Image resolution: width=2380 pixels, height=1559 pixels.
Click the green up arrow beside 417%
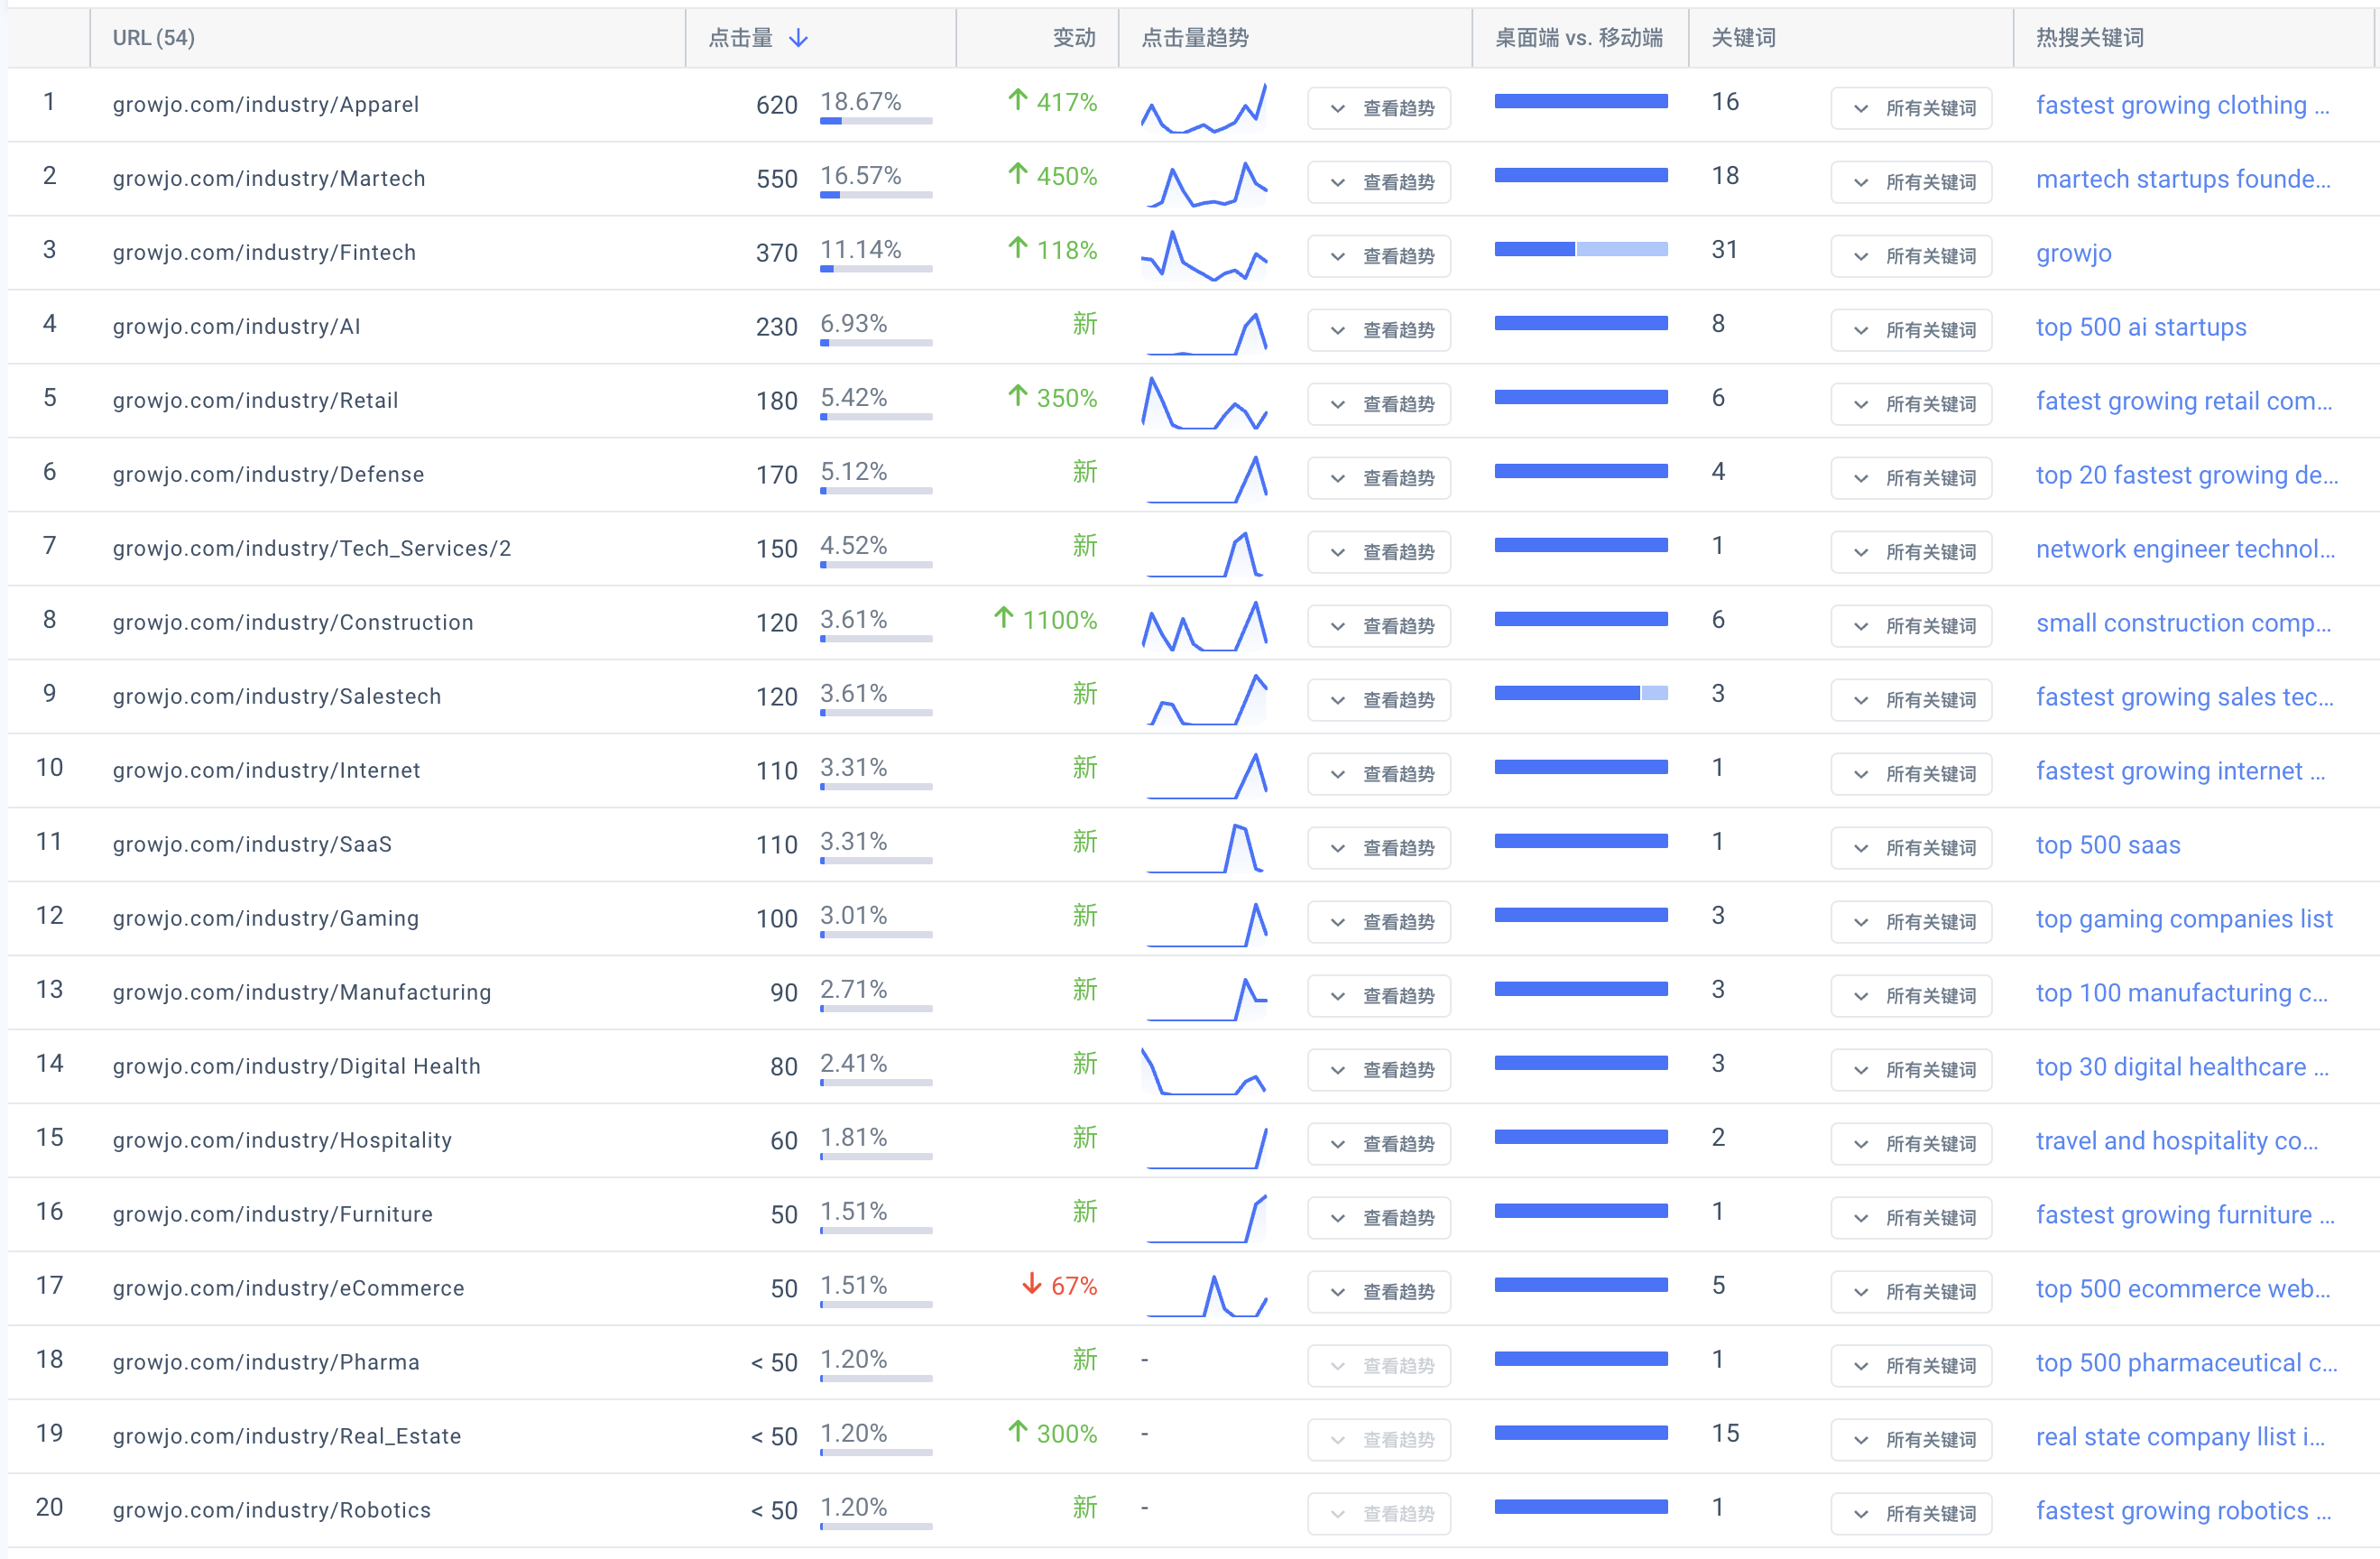(1018, 100)
